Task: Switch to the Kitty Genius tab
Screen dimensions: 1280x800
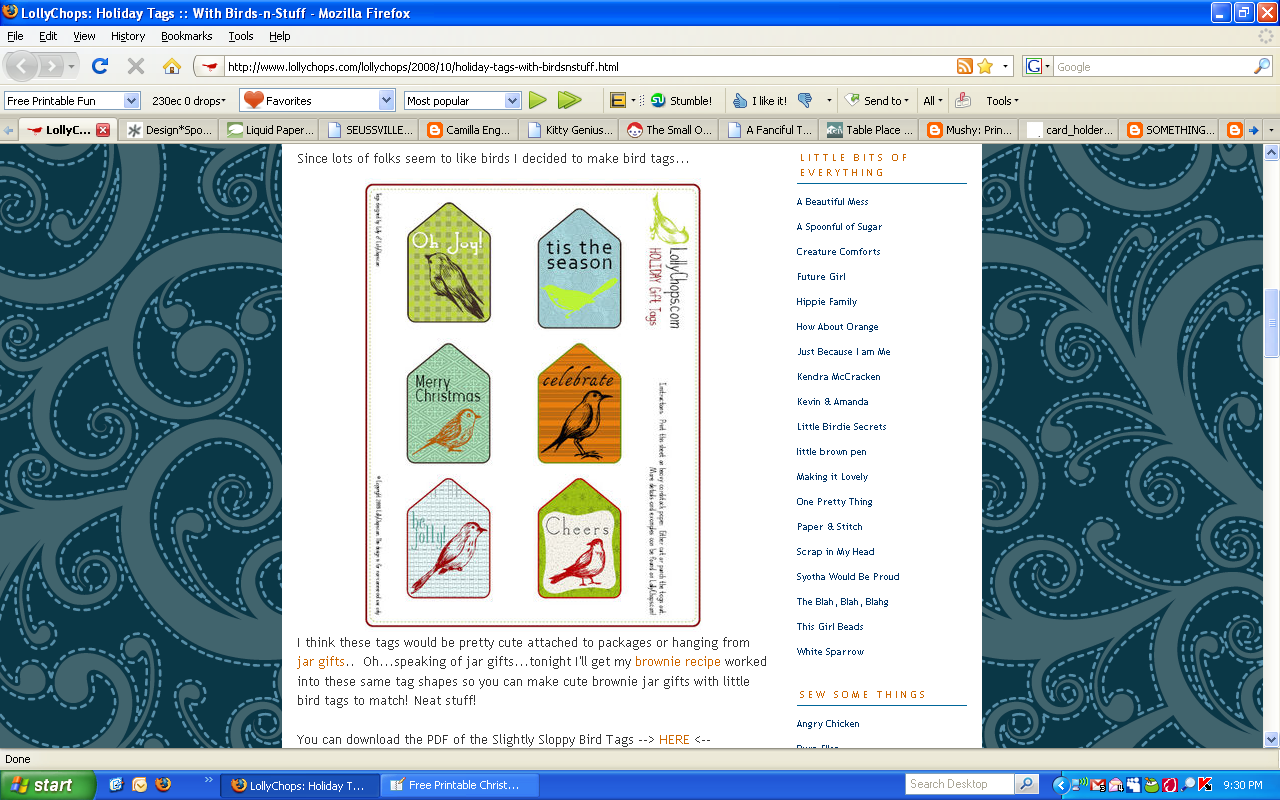Action: 570,130
